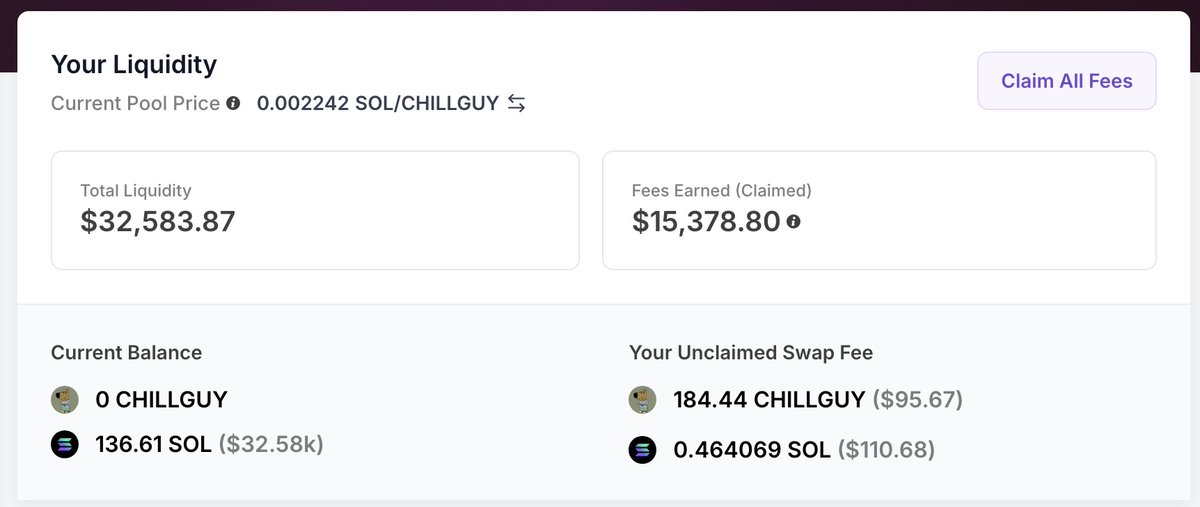Click the 0.464069 SOL unclaimed fee amount
This screenshot has width=1200, height=507.
[752, 450]
